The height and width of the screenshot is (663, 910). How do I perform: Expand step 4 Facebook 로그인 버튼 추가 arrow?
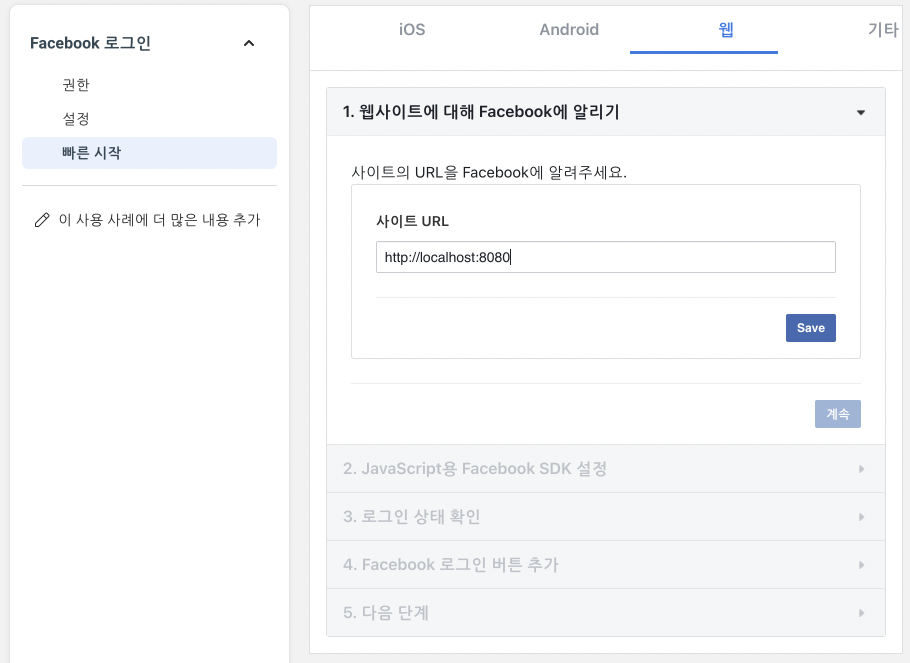click(861, 565)
